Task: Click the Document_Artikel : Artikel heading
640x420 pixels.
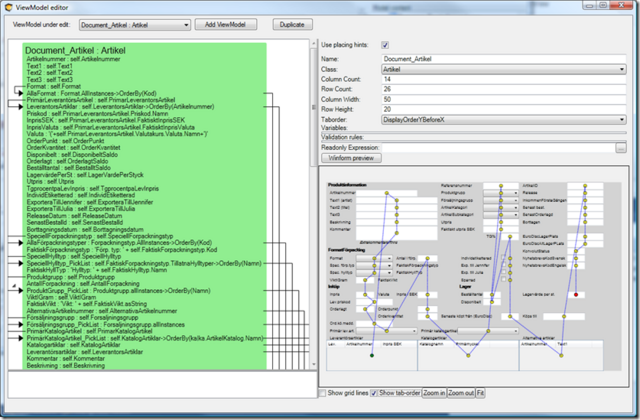Action: click(75, 51)
